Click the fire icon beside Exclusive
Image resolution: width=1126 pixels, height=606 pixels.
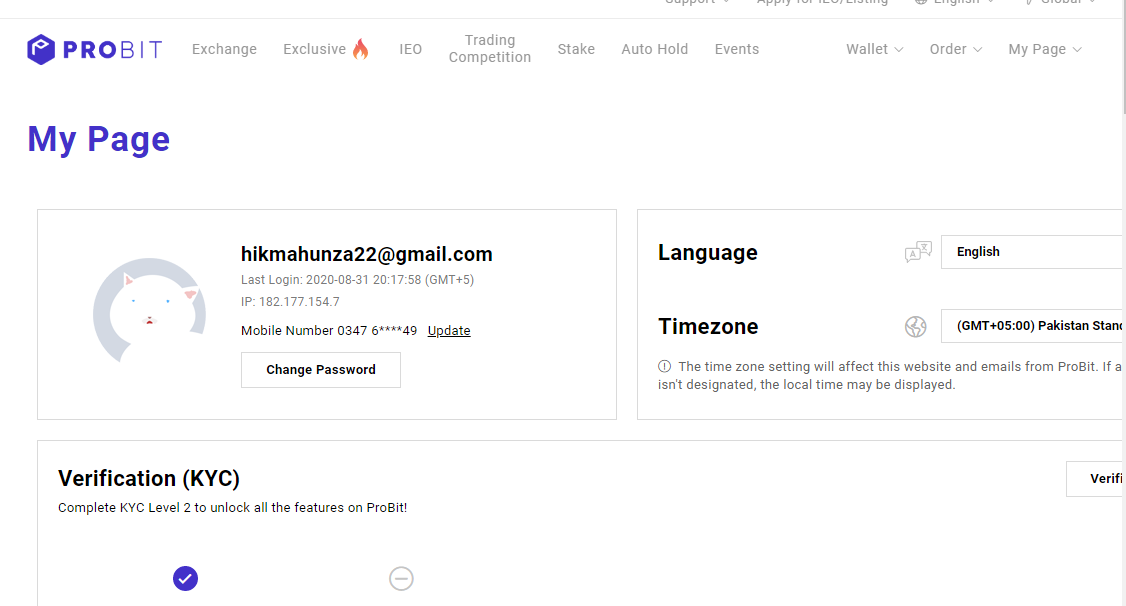click(360, 49)
